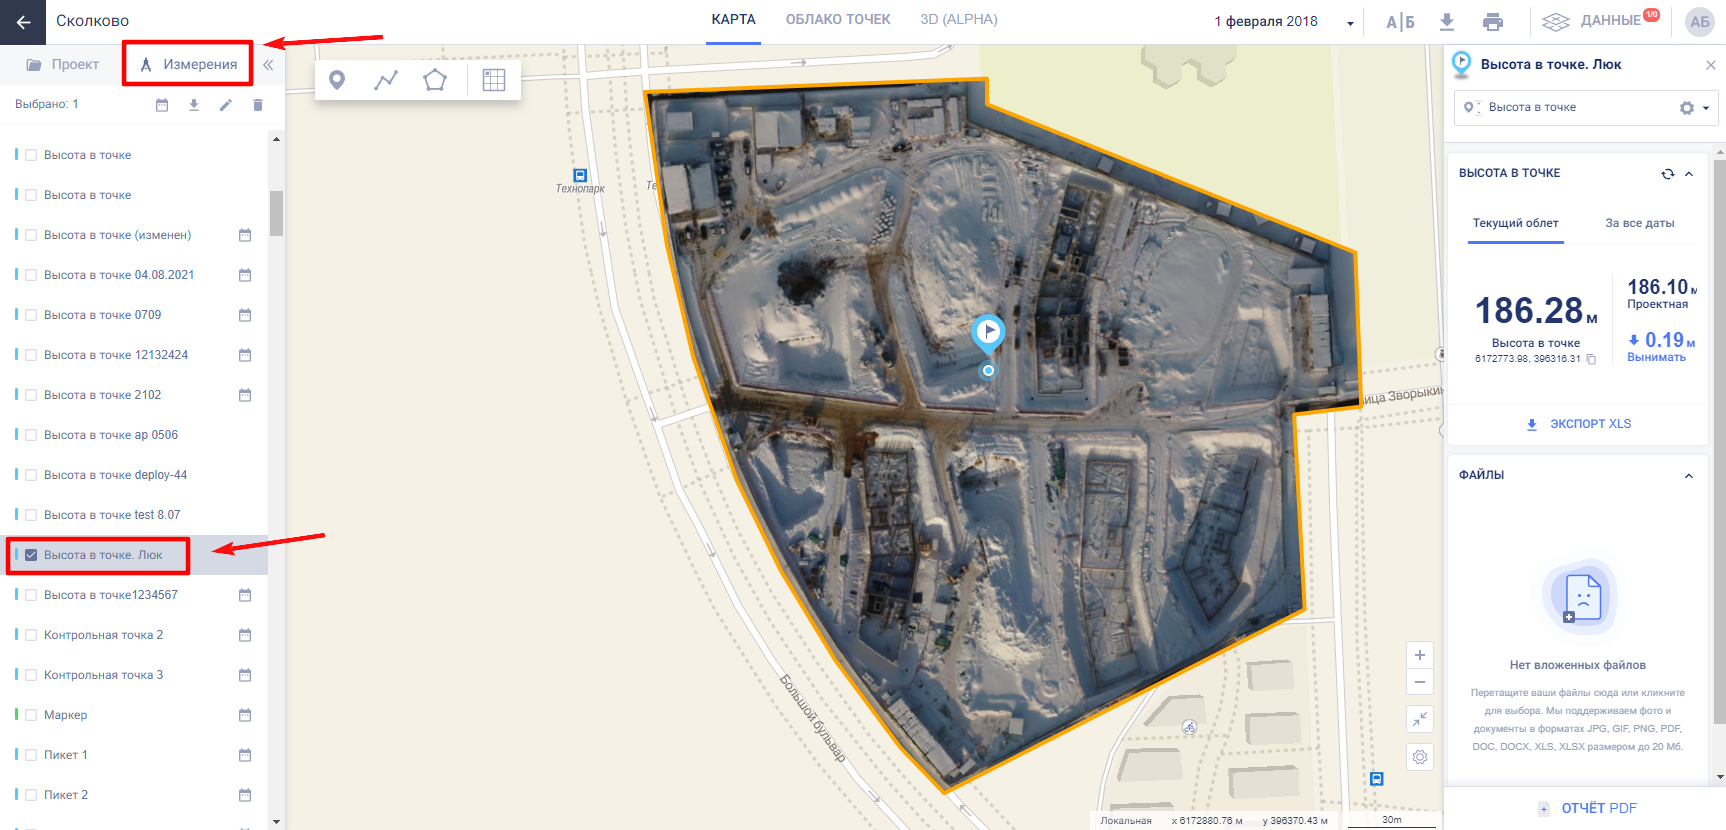Image resolution: width=1726 pixels, height=830 pixels.
Task: Click the А|Б compare icon
Action: tap(1400, 22)
